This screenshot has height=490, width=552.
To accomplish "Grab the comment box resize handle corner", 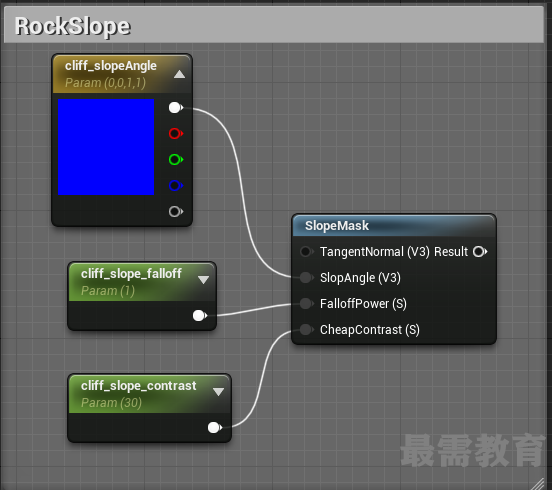I will coord(537,484).
